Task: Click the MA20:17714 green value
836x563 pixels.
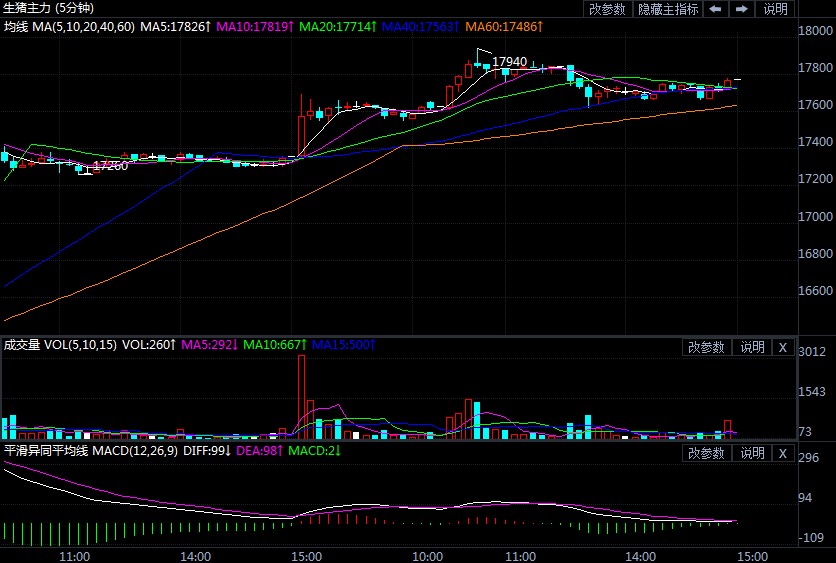Action: coord(338,27)
